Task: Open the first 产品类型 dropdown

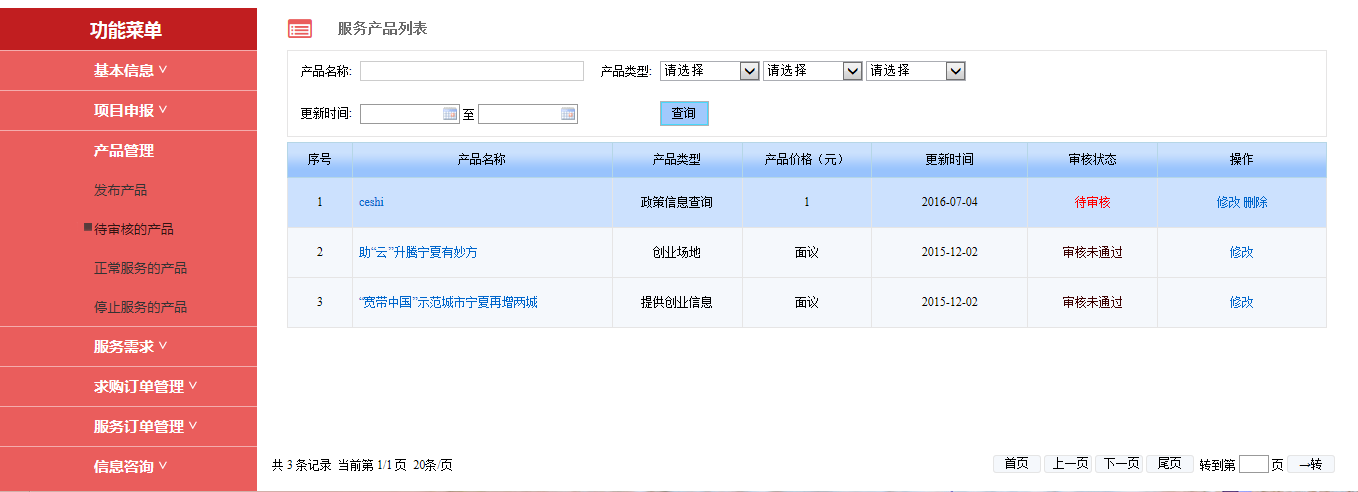Action: tap(709, 71)
